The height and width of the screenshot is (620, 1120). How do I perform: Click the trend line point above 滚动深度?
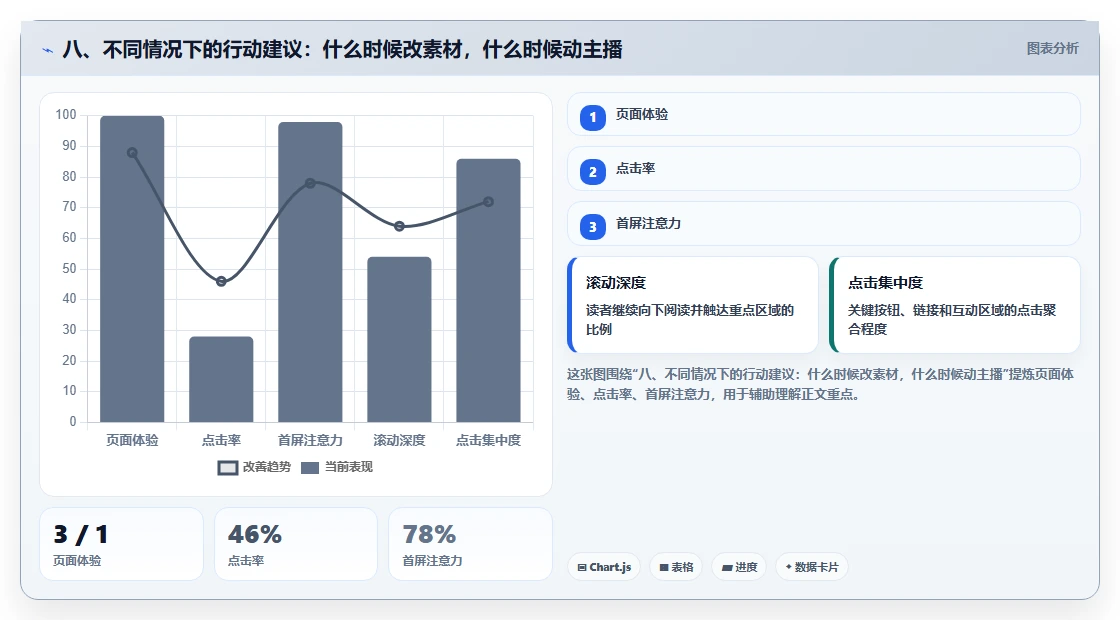[x=399, y=226]
